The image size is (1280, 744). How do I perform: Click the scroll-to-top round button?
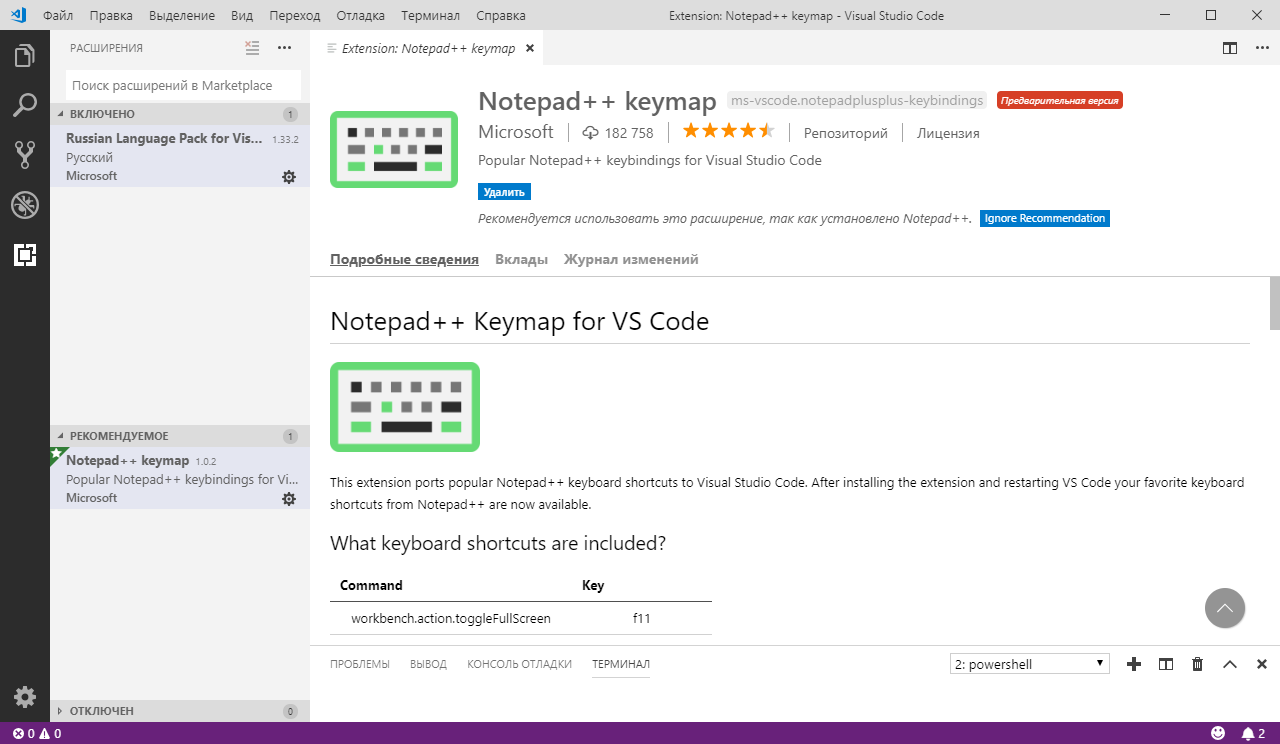click(1225, 608)
